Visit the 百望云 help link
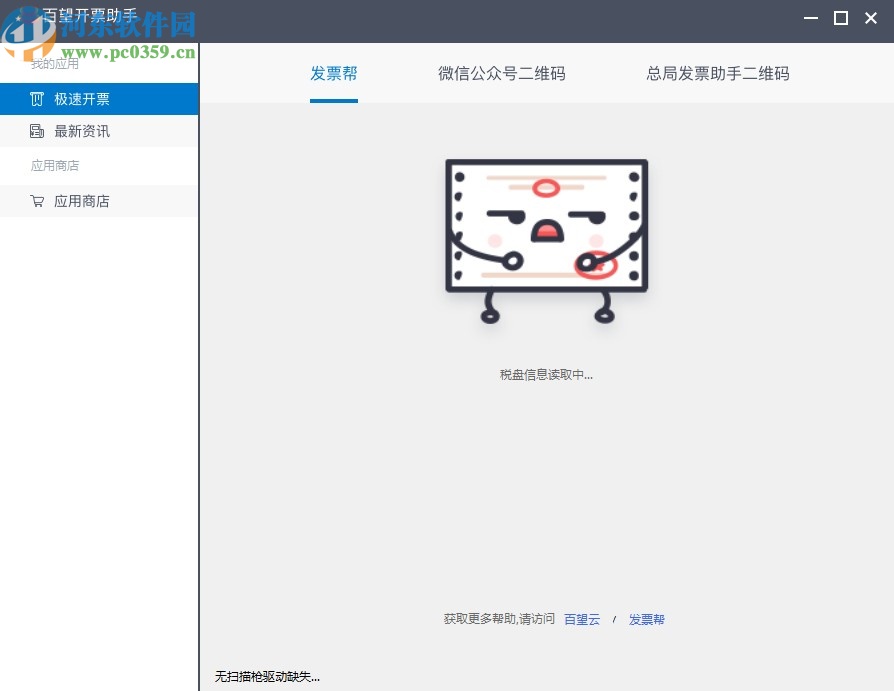Image resolution: width=894 pixels, height=691 pixels. 582,620
